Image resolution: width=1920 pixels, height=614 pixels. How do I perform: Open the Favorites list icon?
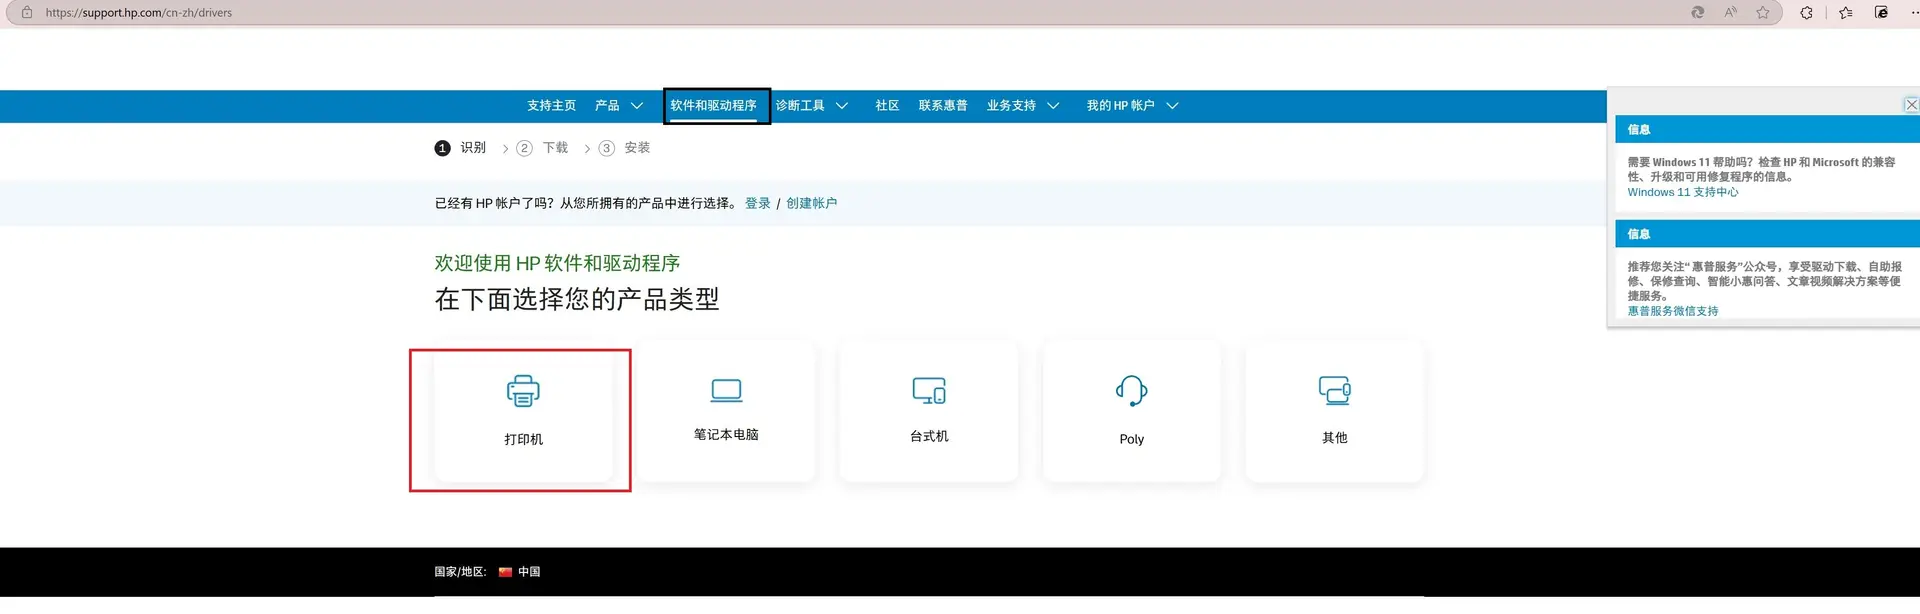point(1846,13)
